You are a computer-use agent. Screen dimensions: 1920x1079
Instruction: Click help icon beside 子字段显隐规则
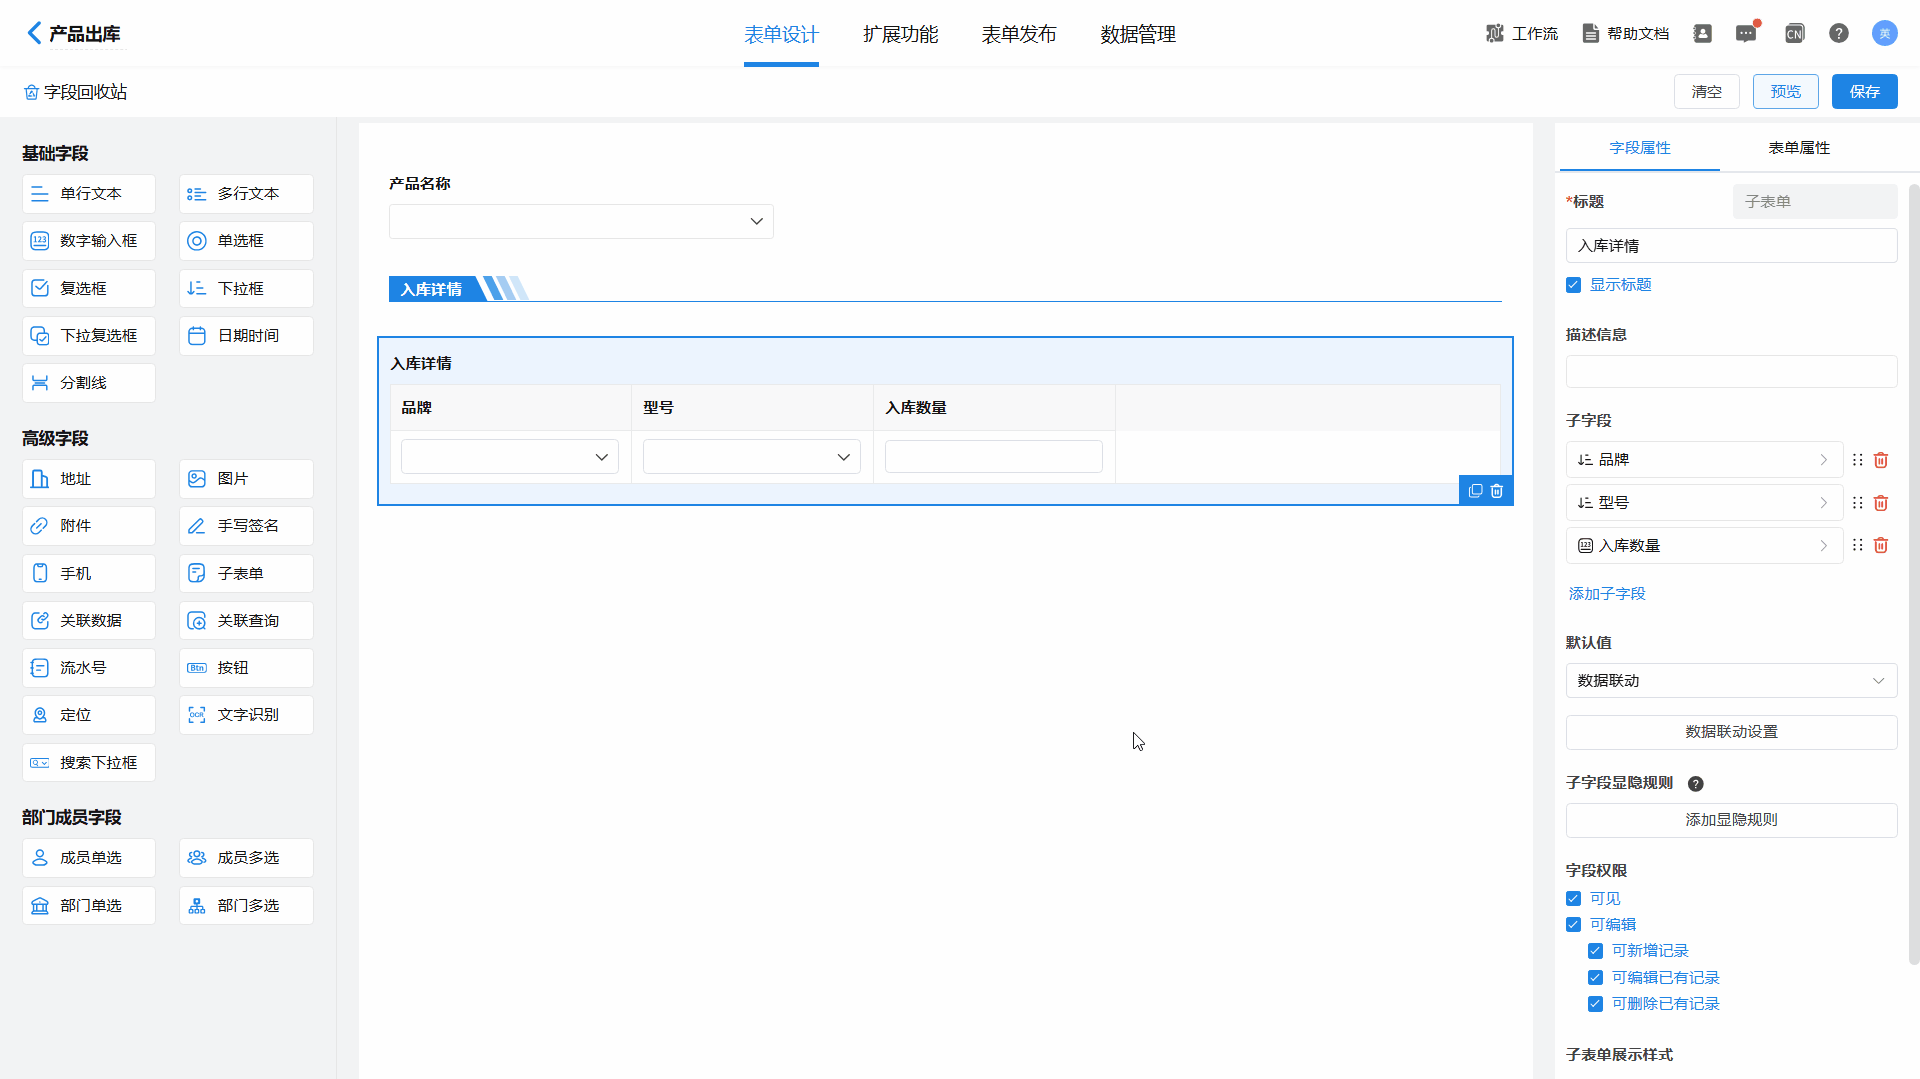[x=1695, y=784]
